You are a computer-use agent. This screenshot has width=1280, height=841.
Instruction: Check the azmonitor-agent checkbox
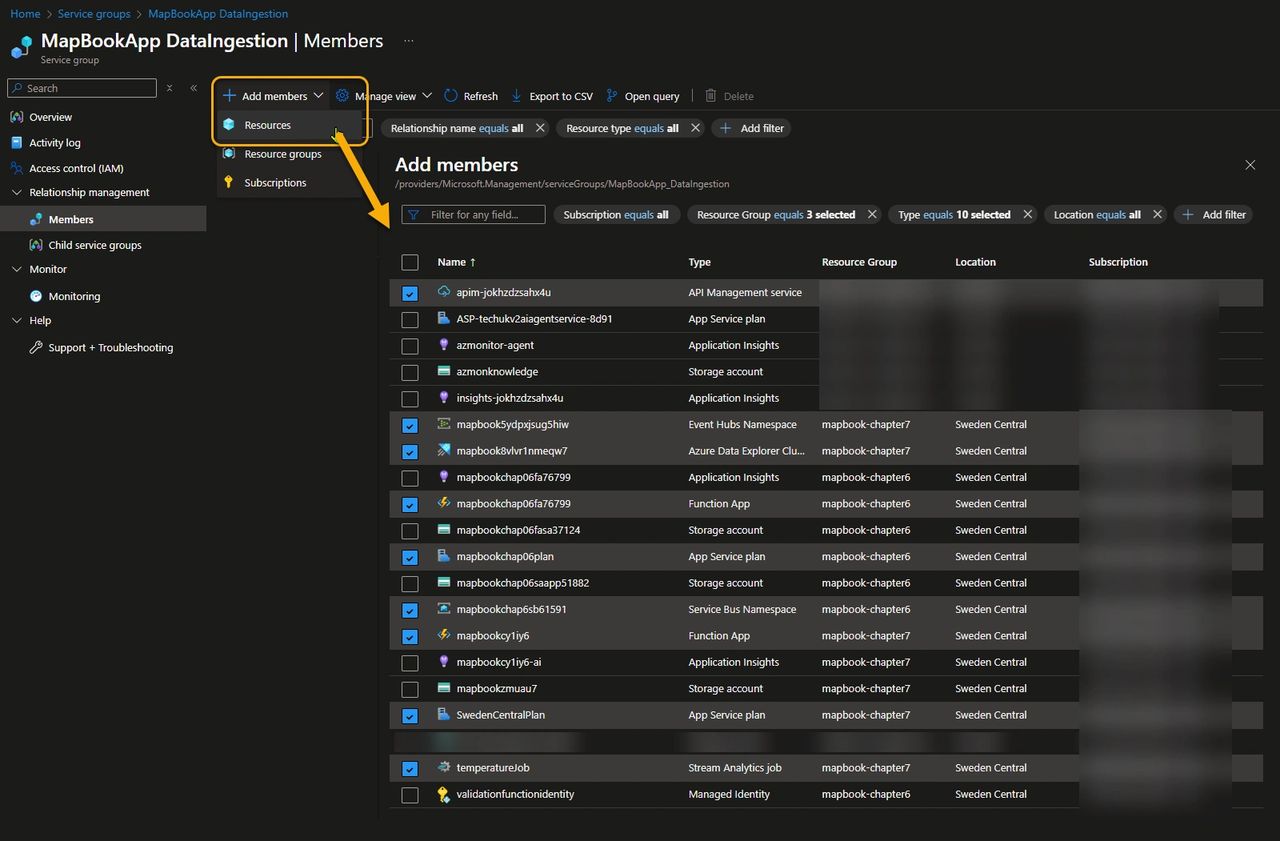coord(410,346)
